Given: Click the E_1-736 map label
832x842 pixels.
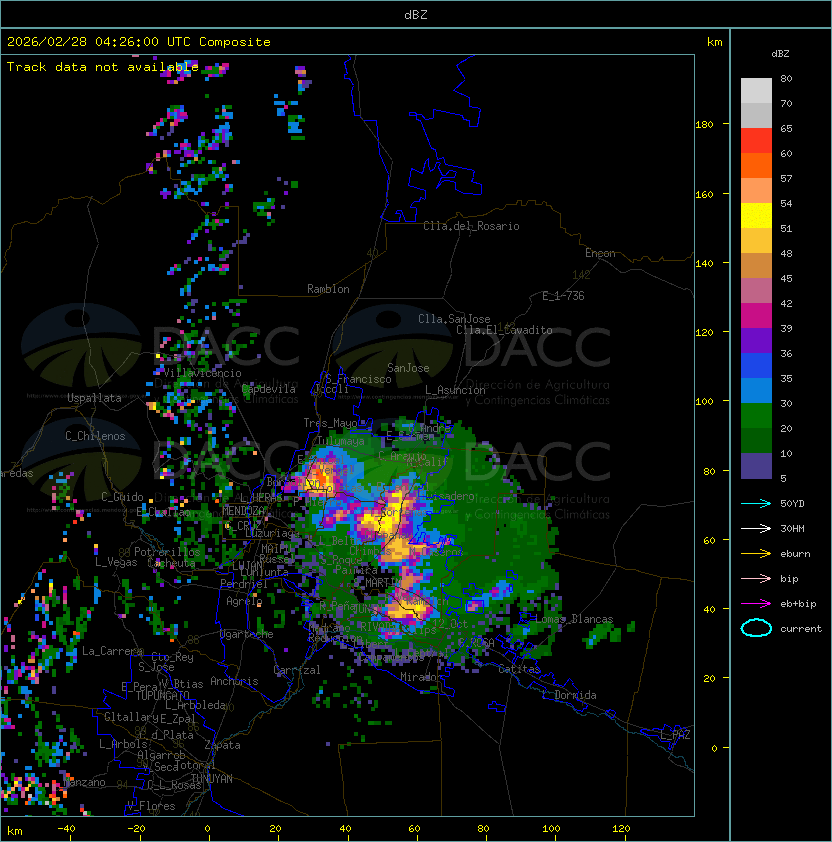Looking at the screenshot, I should coord(563,296).
